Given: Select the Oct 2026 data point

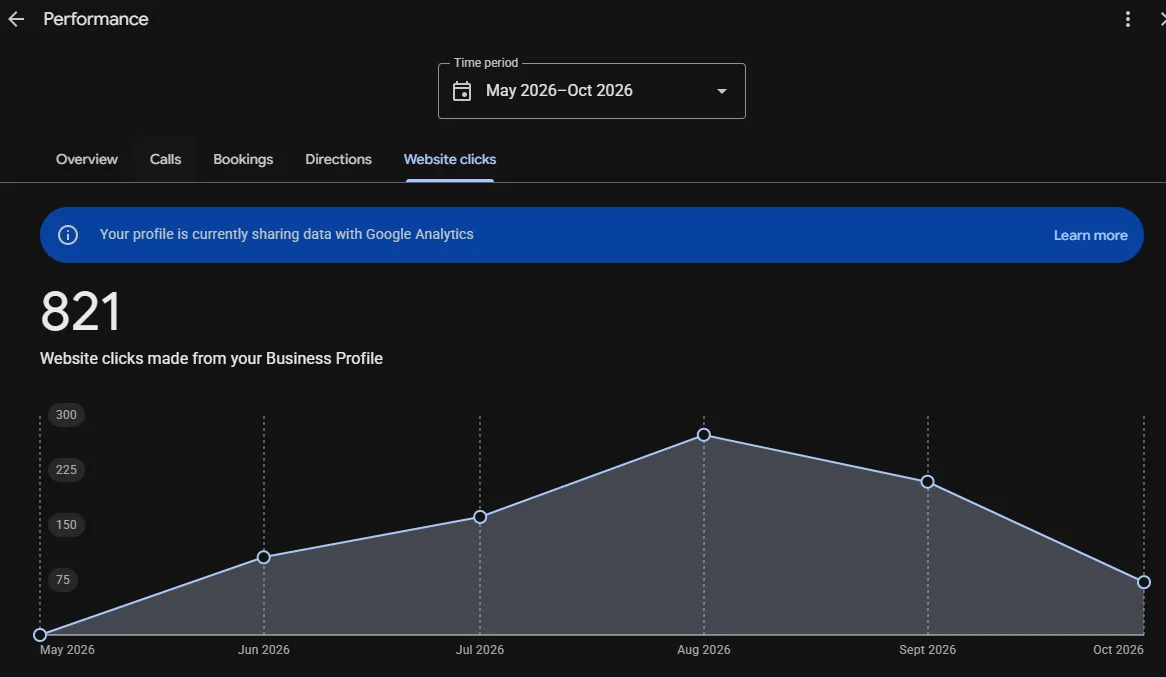Looking at the screenshot, I should (1144, 582).
